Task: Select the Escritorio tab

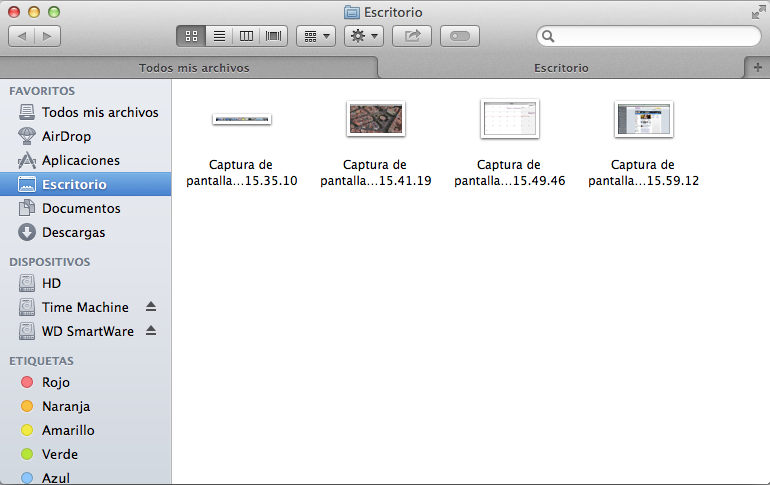Action: [x=561, y=68]
